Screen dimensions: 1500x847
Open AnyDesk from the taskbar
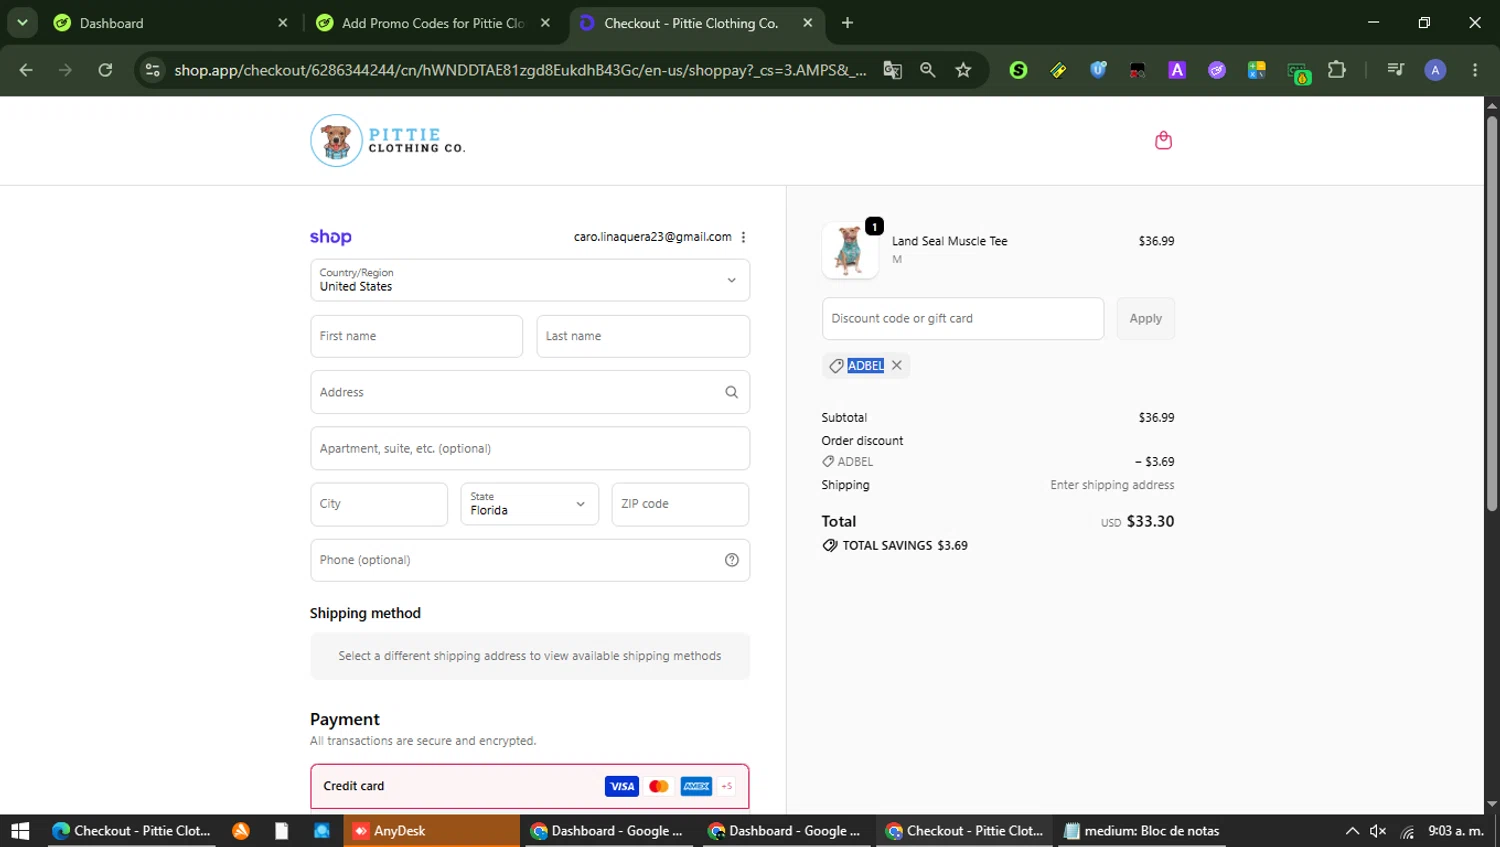tap(432, 831)
